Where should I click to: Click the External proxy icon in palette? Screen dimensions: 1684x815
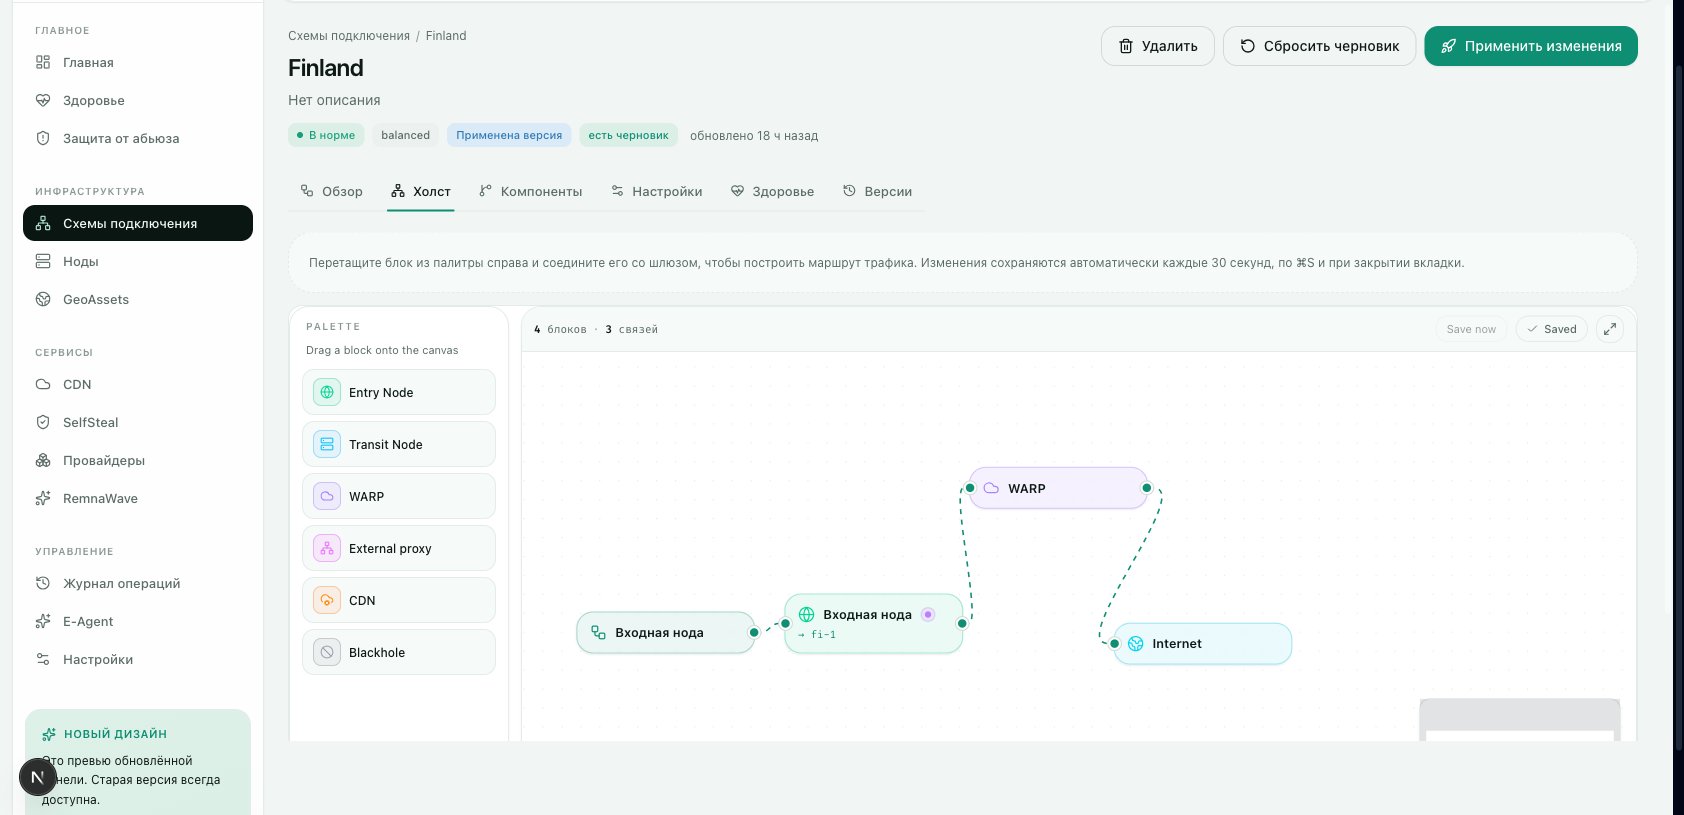pyautogui.click(x=327, y=548)
